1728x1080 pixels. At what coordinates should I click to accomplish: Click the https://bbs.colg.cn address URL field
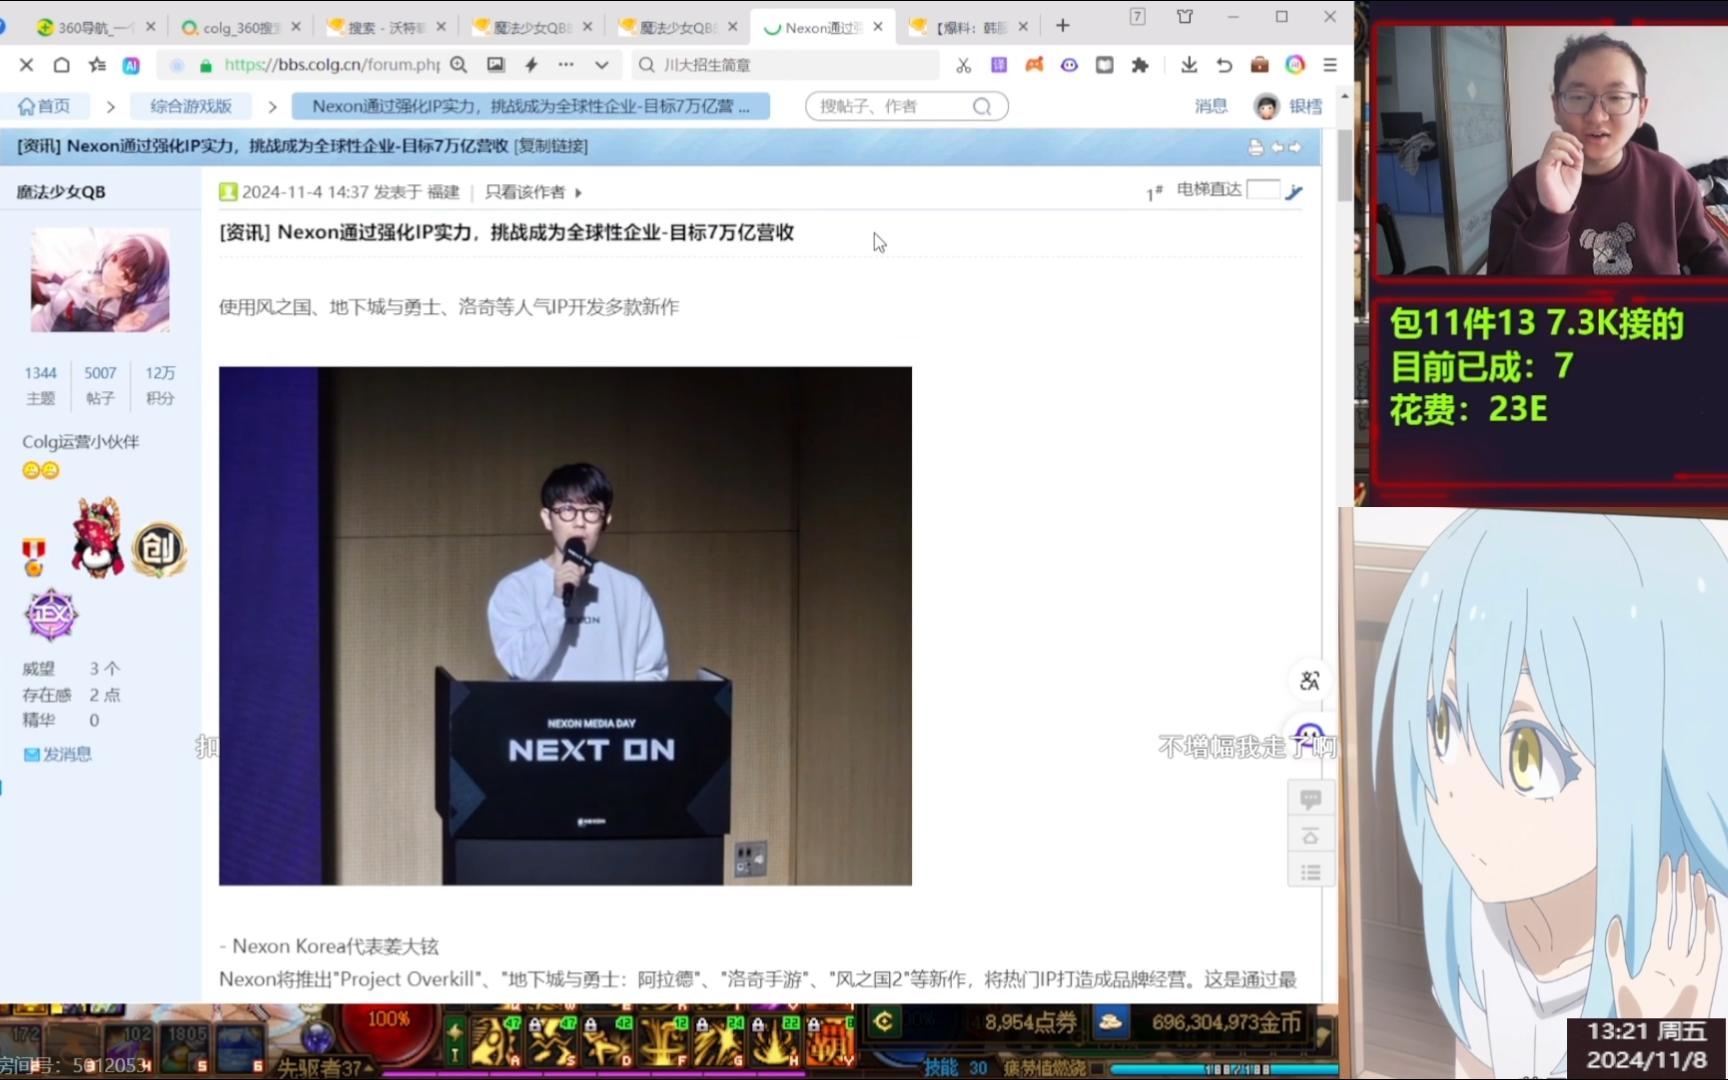click(331, 65)
